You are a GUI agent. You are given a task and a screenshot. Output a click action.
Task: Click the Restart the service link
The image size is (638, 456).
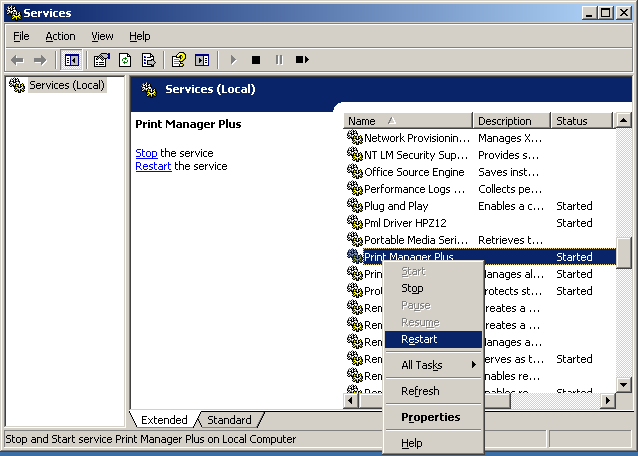(153, 166)
